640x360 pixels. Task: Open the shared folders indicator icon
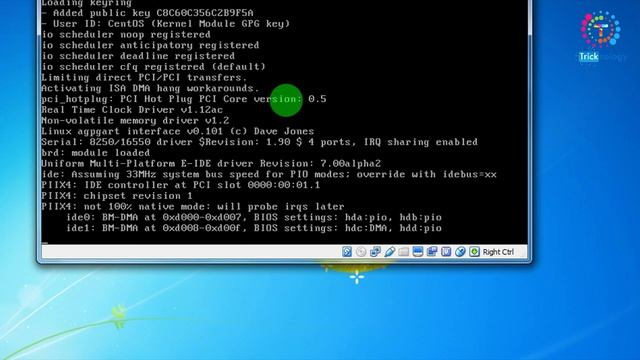point(404,252)
